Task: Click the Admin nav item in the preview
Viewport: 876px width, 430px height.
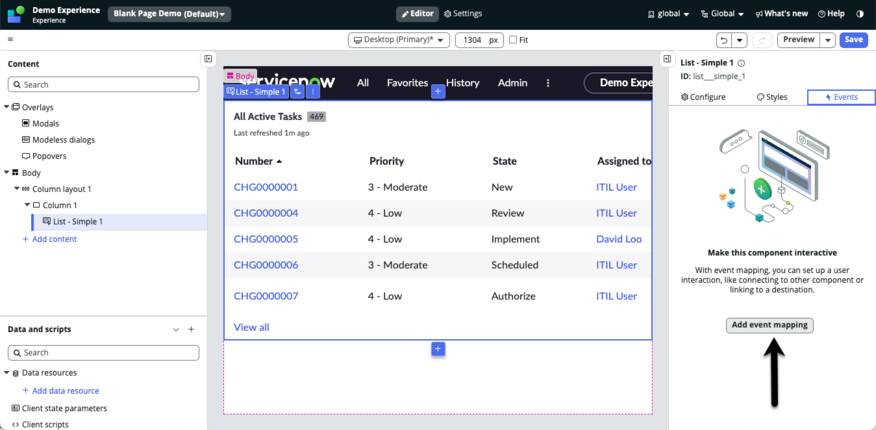Action: (x=512, y=83)
